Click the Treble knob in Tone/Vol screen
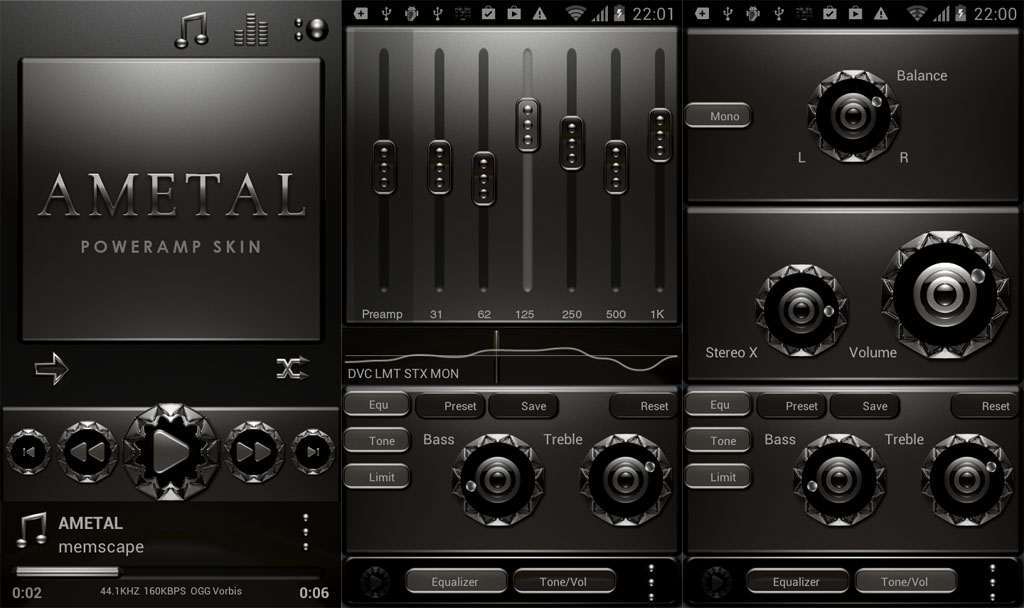 (x=967, y=480)
